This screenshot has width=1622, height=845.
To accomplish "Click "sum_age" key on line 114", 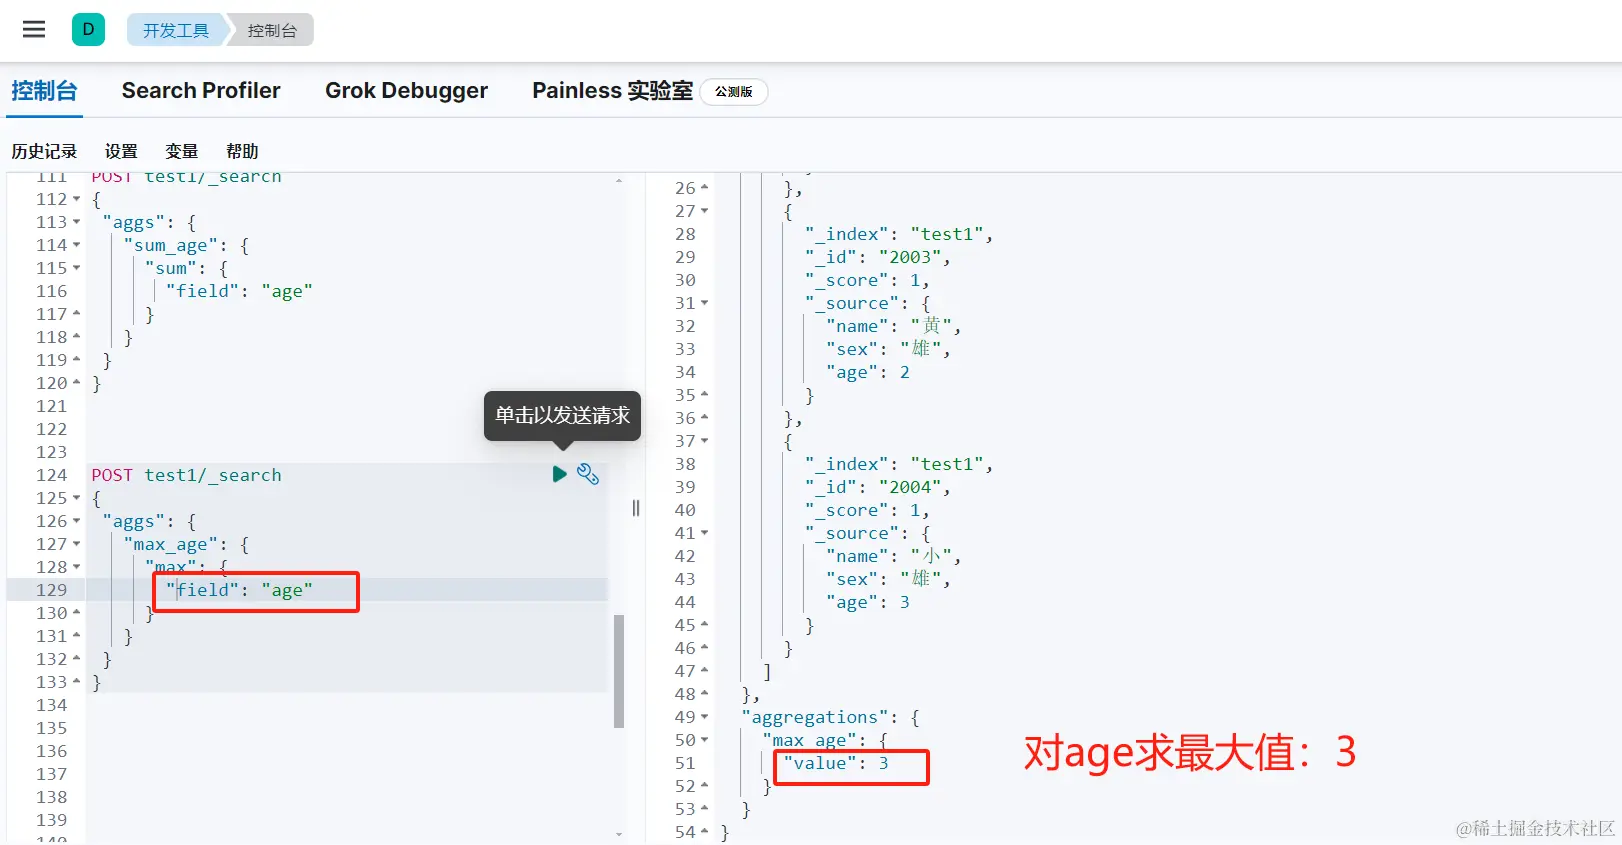I will [170, 245].
